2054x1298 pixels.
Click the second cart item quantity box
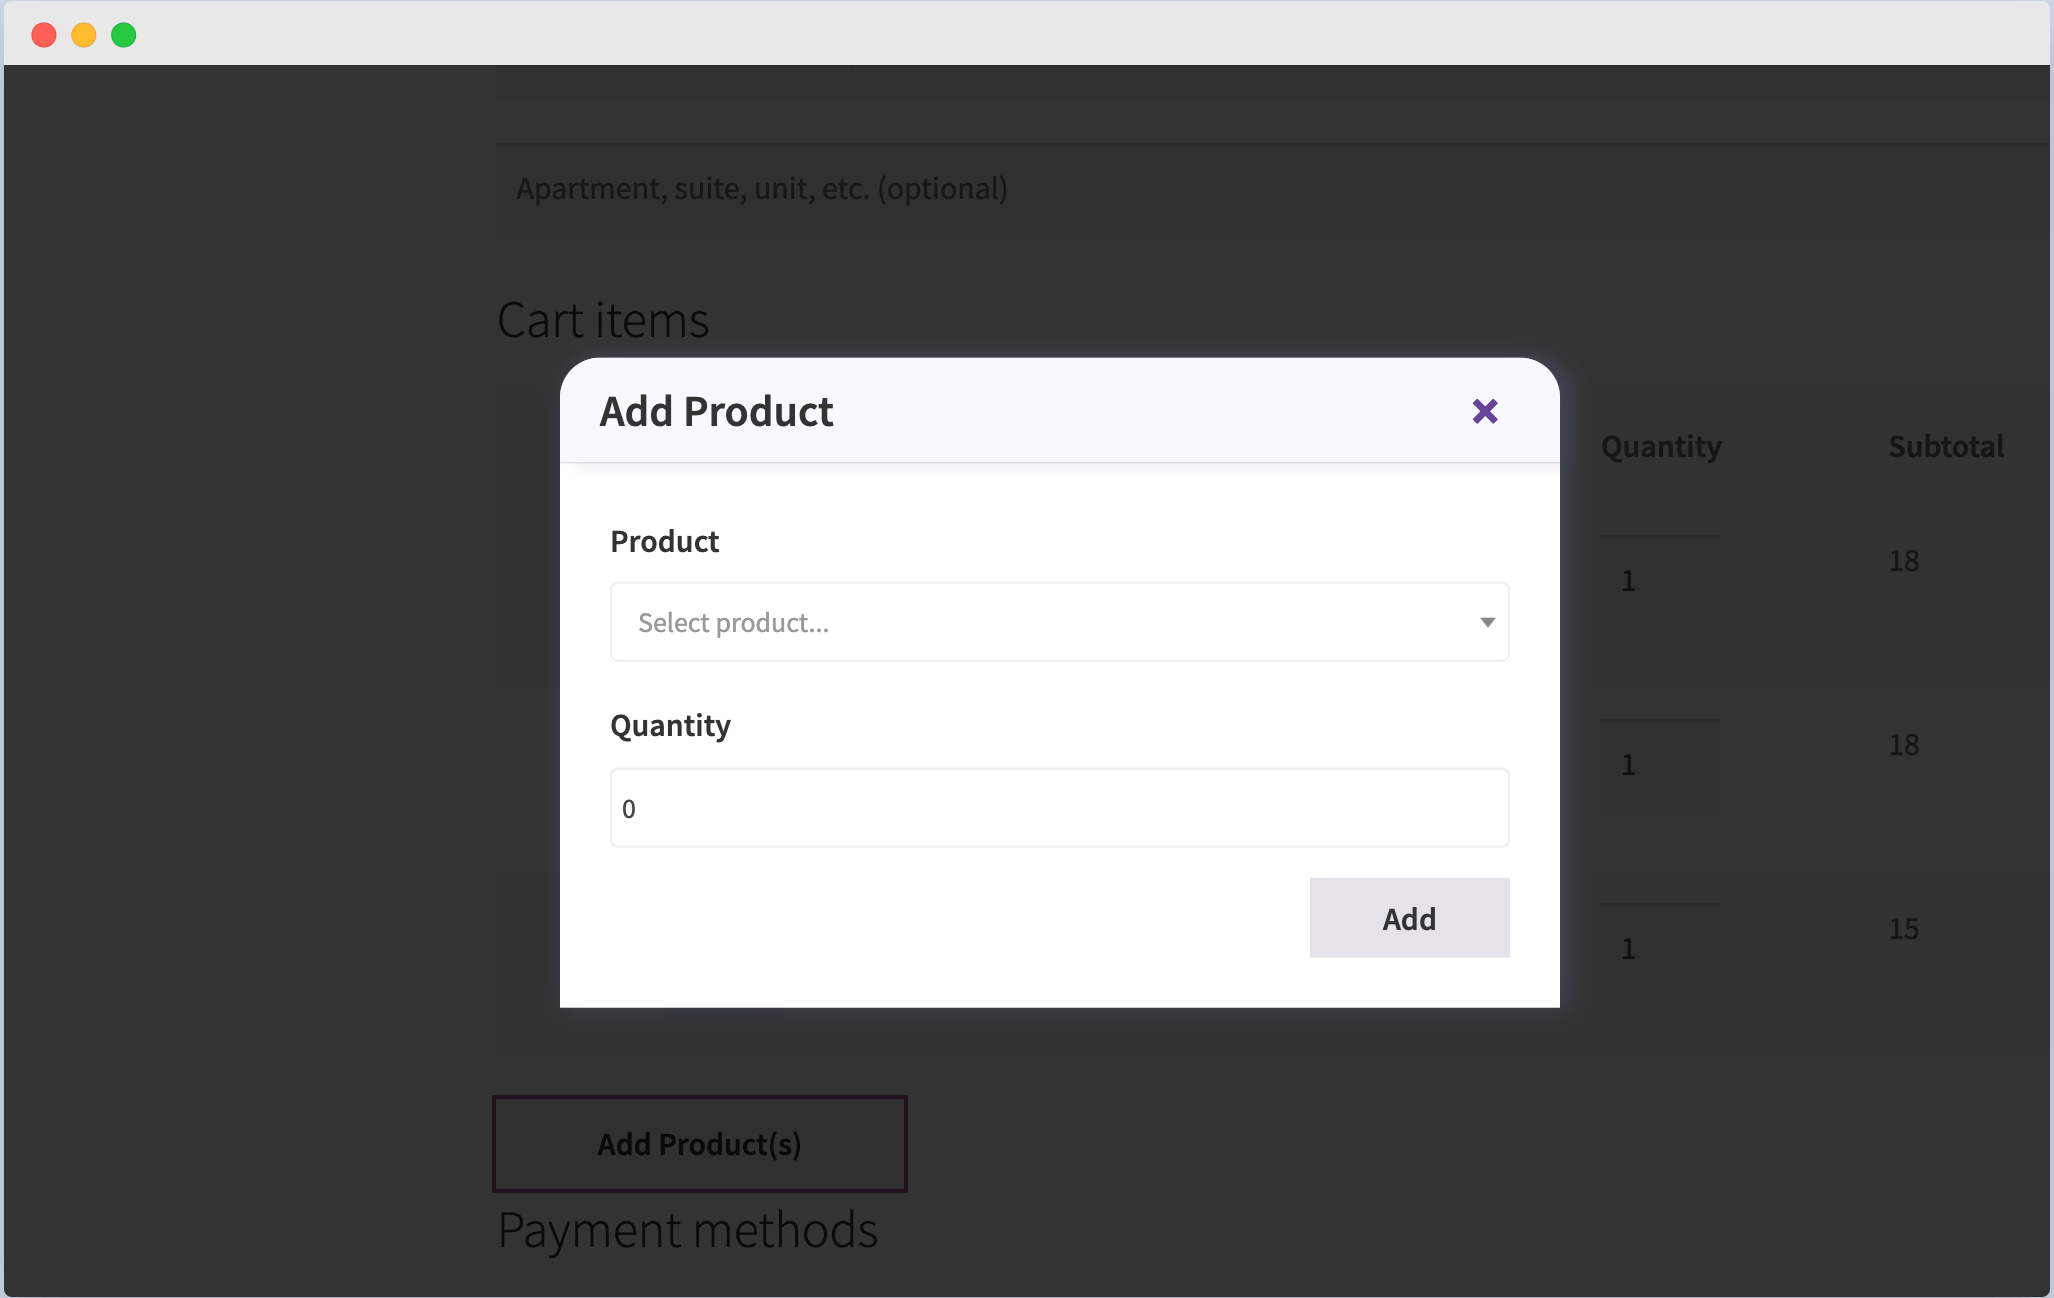(1659, 763)
